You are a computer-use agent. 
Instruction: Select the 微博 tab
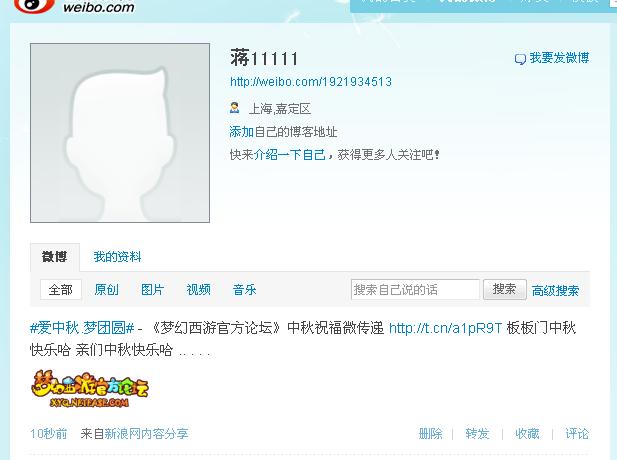click(x=55, y=257)
